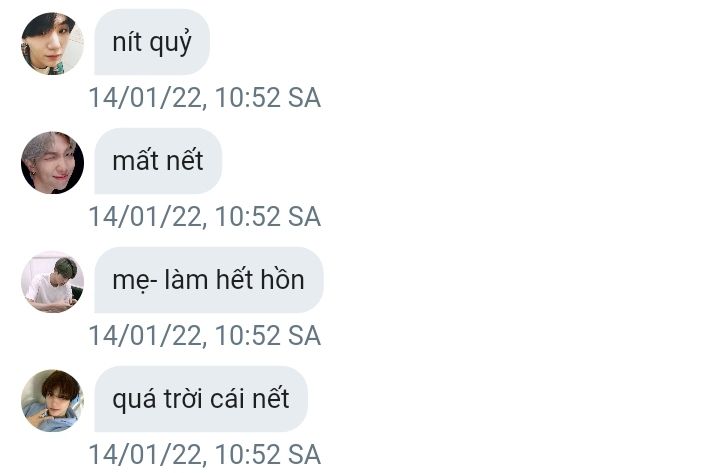720x473 pixels.
Task: Select the avatar next to "quá trời cái nết"
Action: pyautogui.click(x=52, y=400)
